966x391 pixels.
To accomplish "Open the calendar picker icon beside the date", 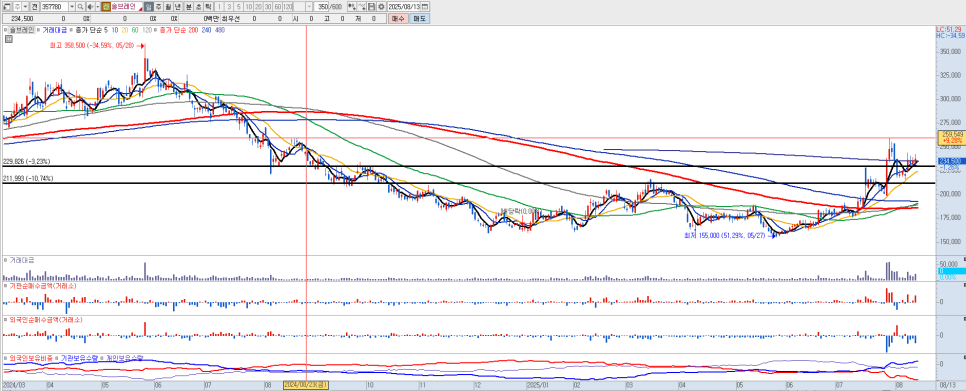I will point(425,6).
